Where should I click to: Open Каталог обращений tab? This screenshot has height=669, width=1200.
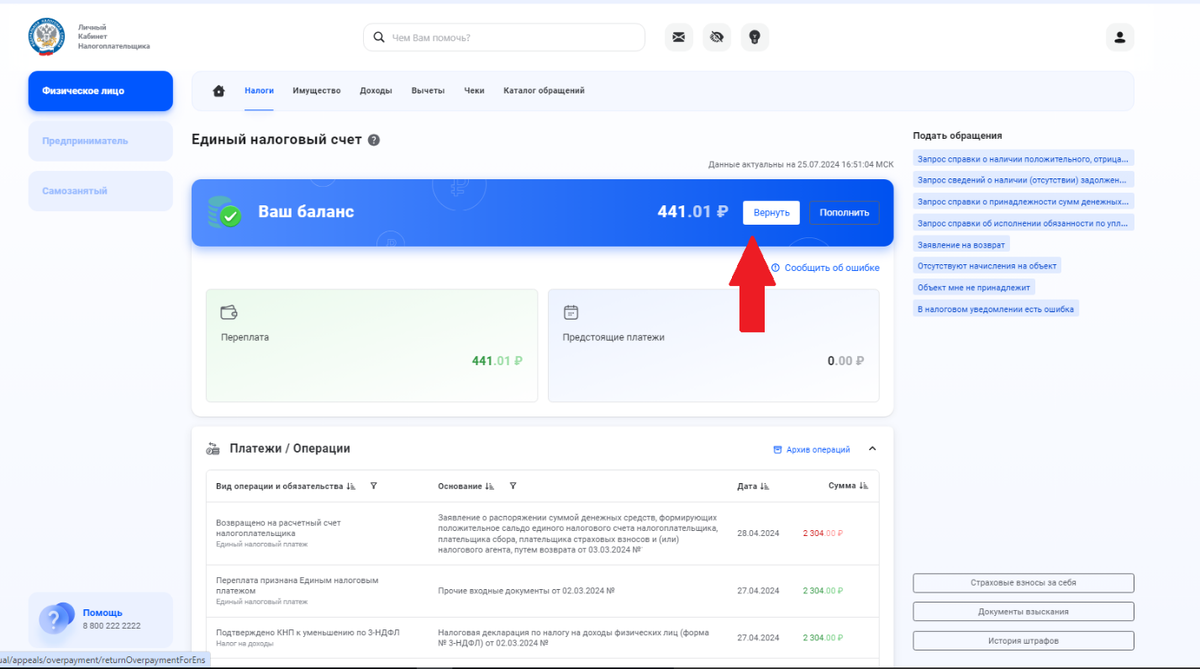pos(544,91)
